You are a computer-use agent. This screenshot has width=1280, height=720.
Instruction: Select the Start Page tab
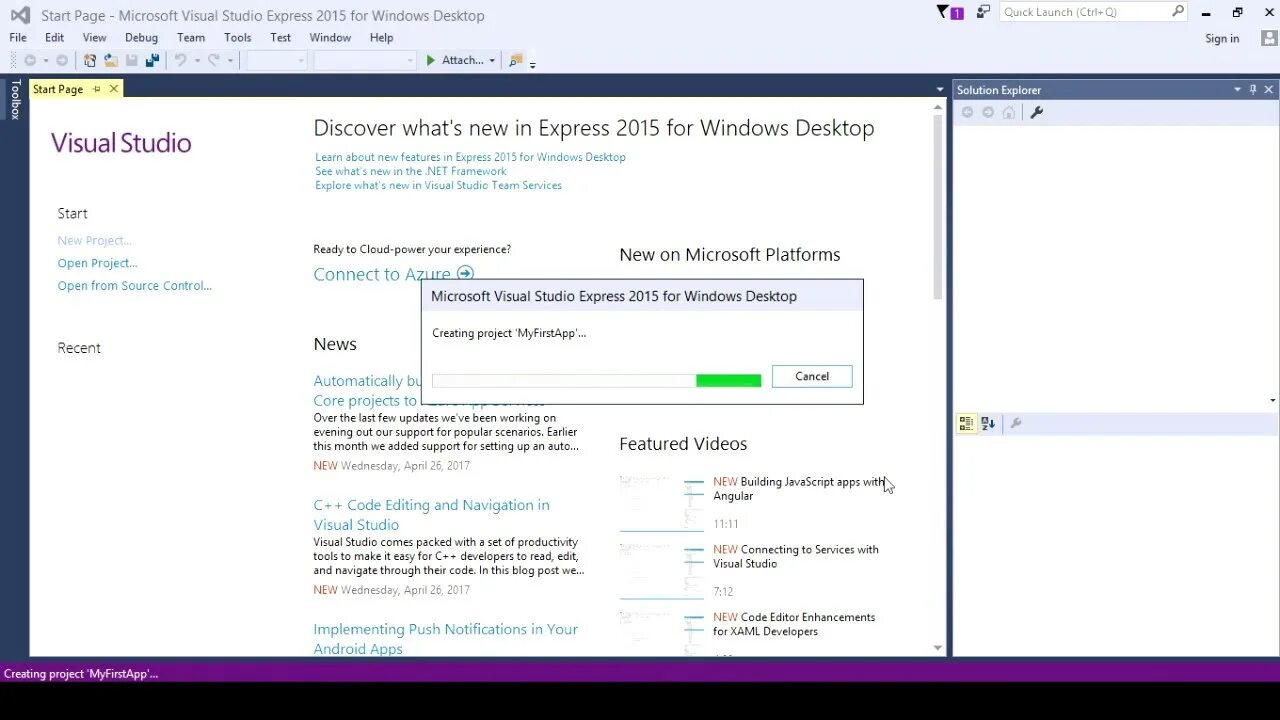(58, 89)
